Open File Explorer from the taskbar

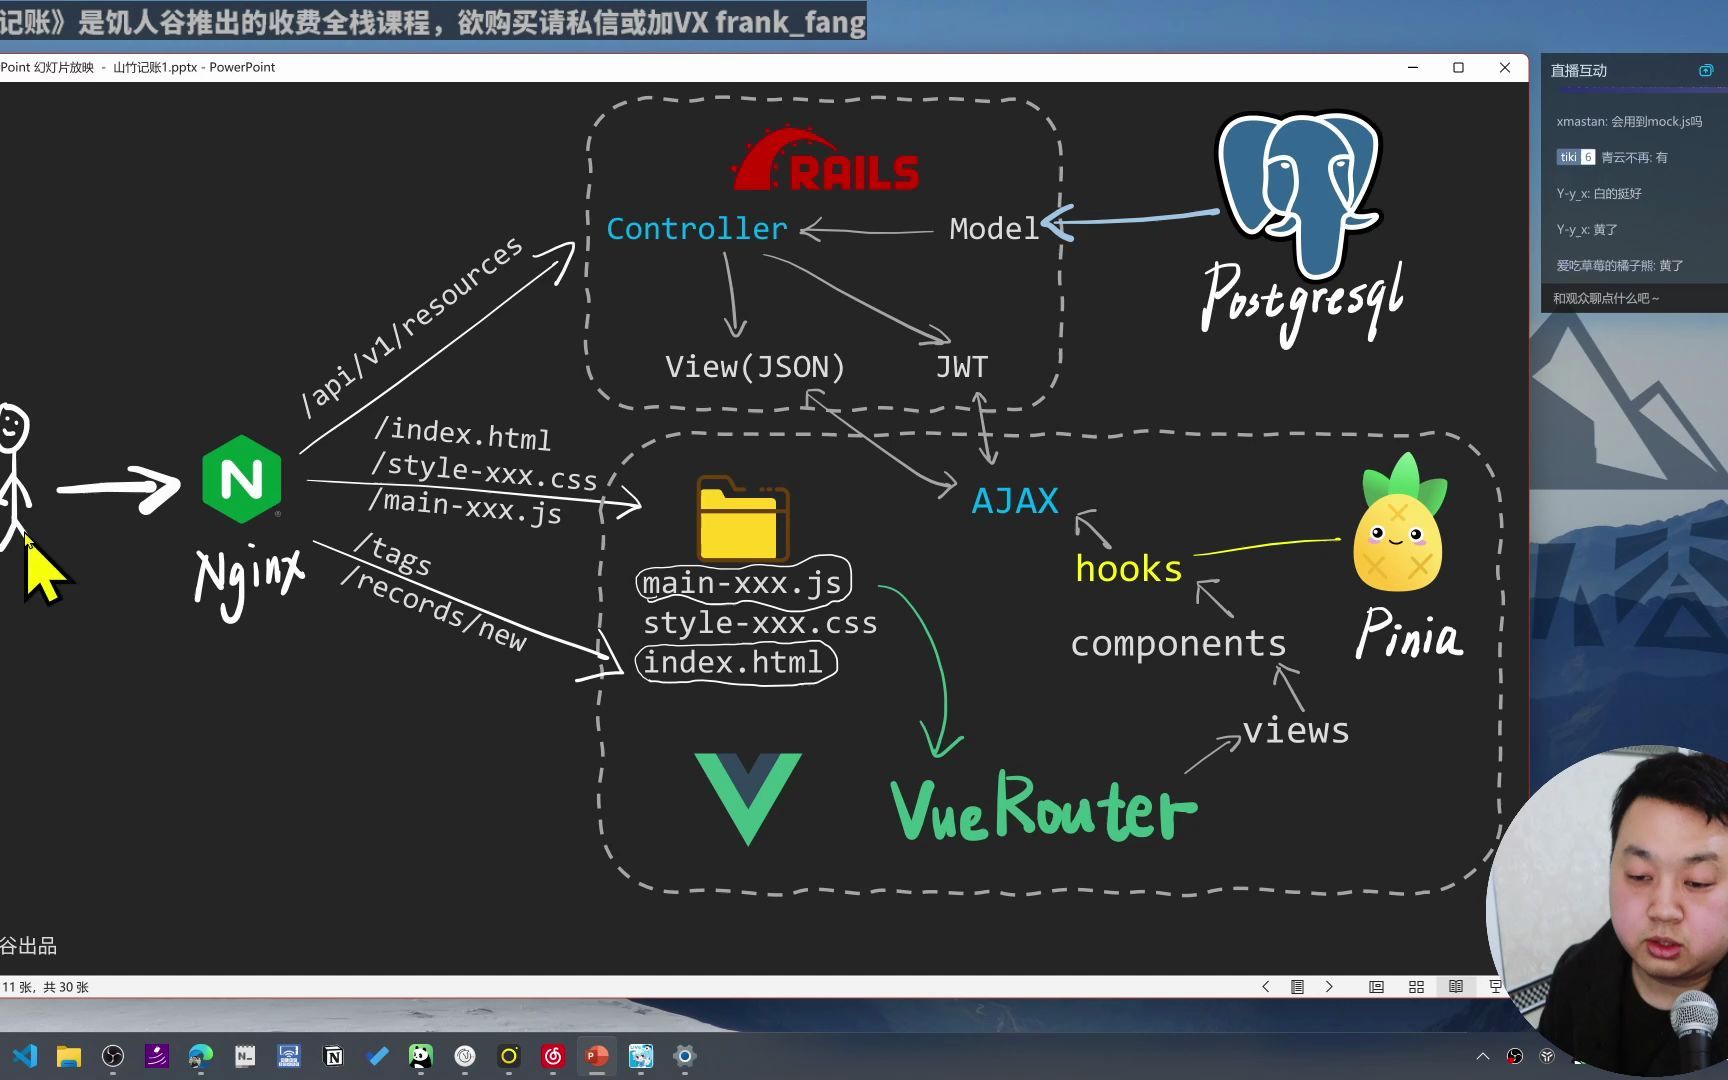pyautogui.click(x=69, y=1056)
